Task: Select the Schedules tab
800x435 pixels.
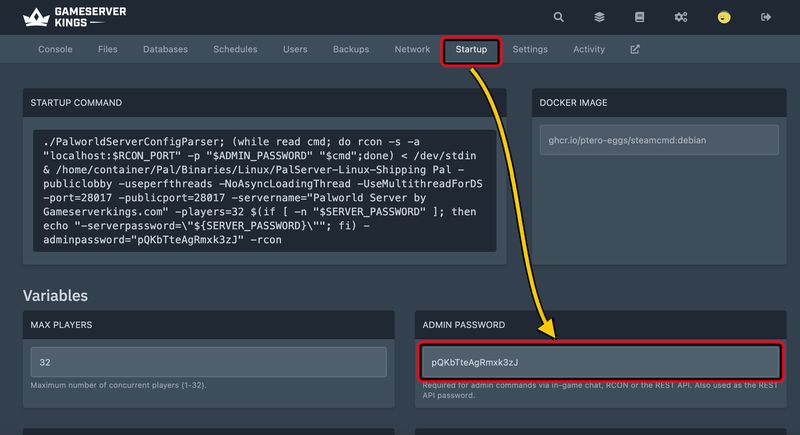Action: [235, 49]
